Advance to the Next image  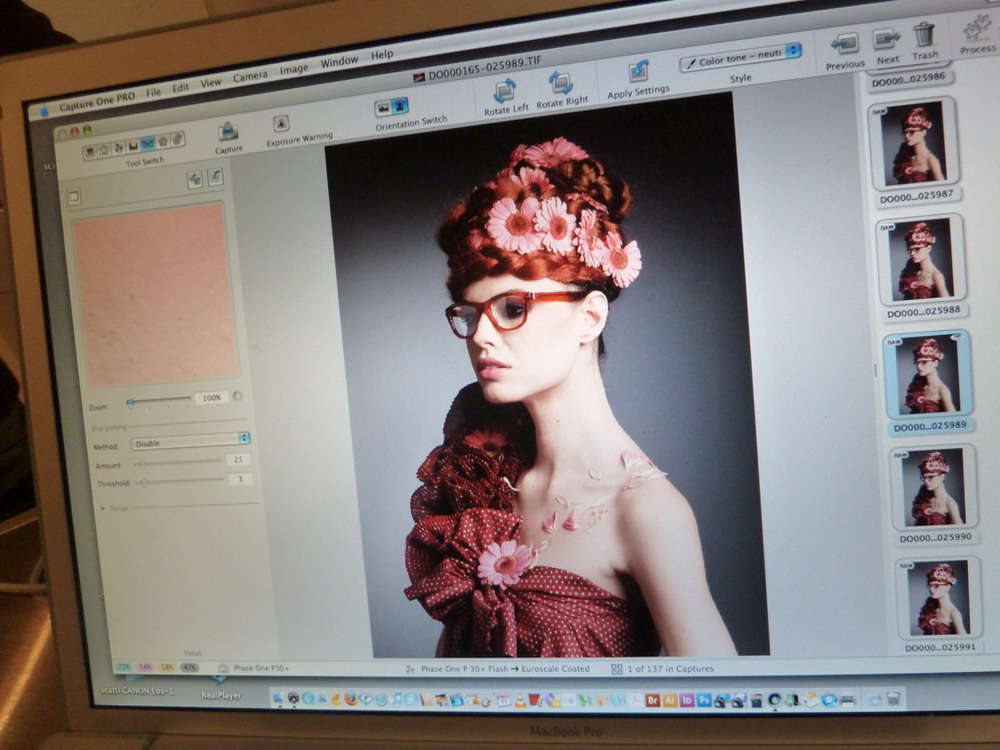(886, 40)
